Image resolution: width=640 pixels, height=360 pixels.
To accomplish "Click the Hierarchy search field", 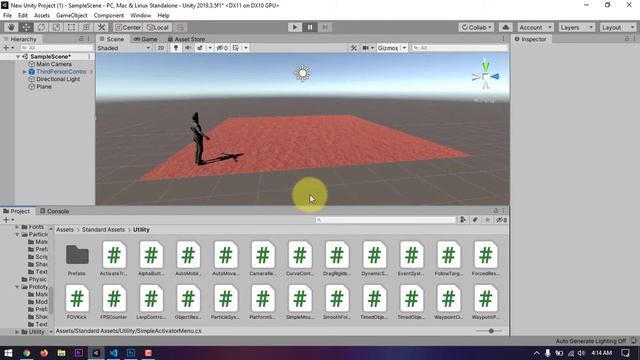I will pos(56,48).
